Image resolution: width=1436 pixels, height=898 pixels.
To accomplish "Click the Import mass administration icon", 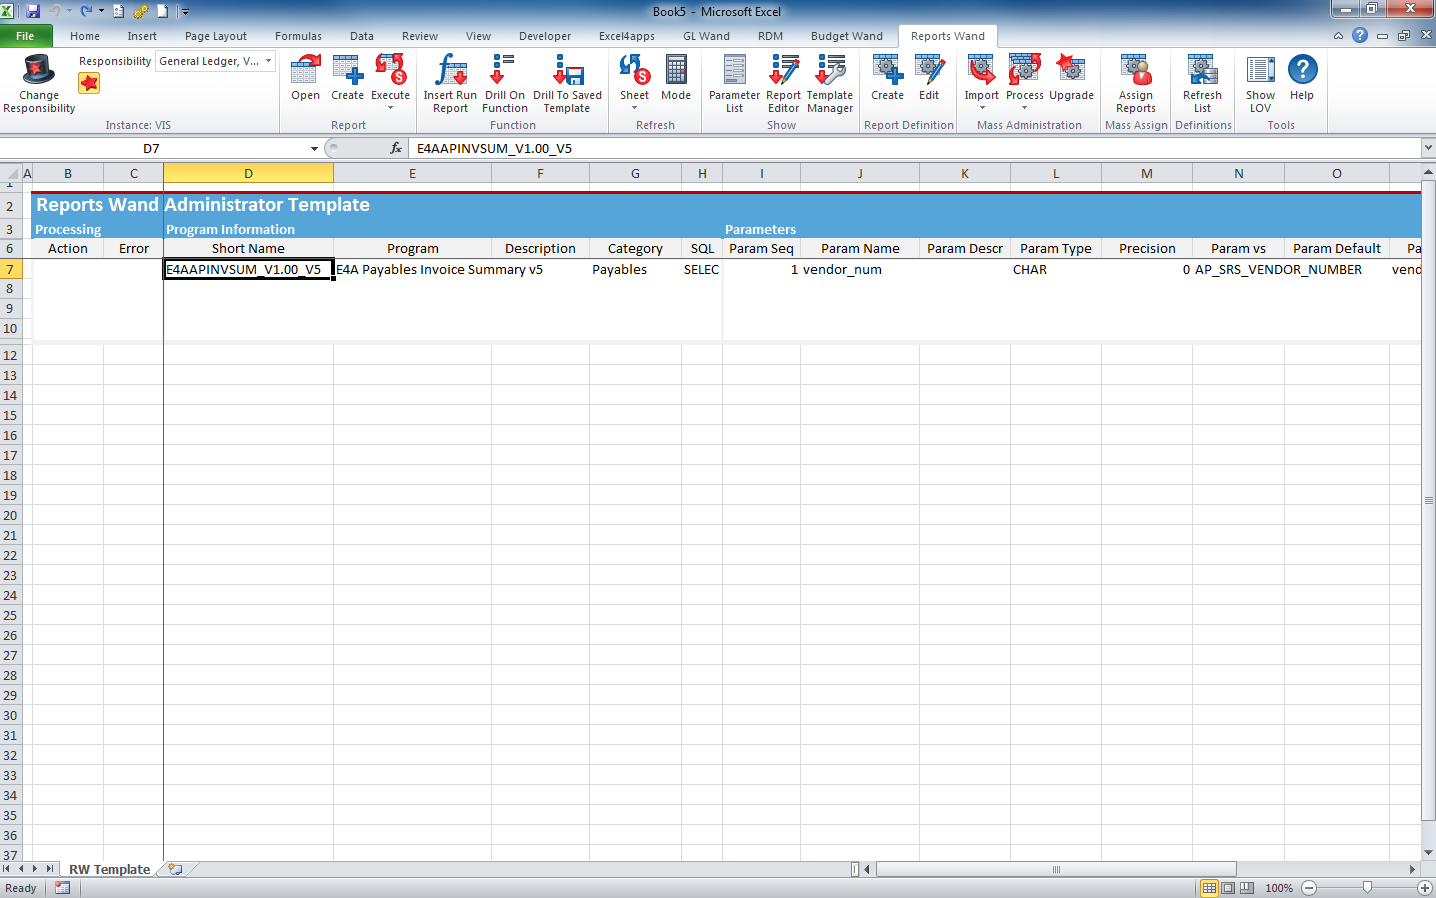I will tap(981, 70).
